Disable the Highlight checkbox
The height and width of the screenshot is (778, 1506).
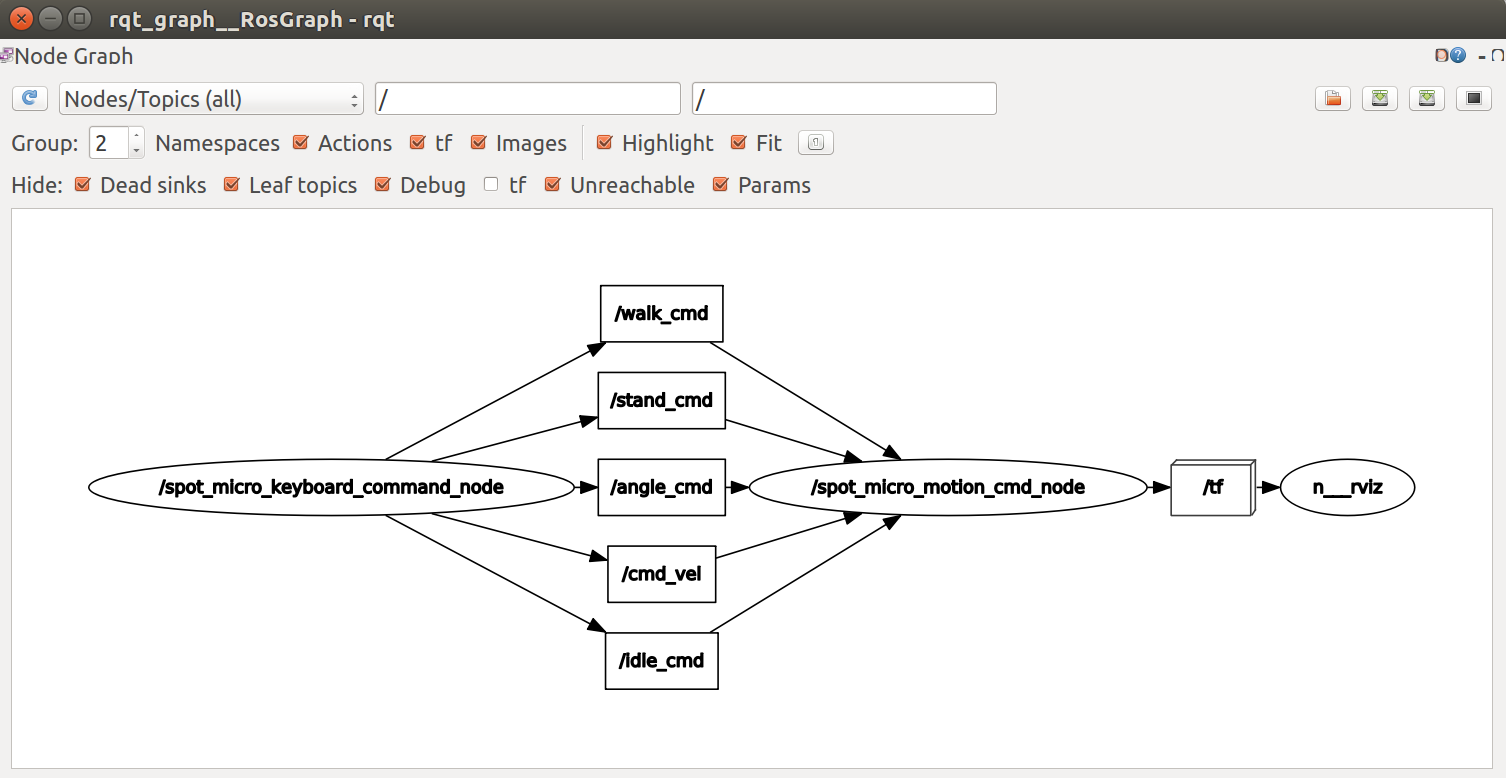(604, 143)
